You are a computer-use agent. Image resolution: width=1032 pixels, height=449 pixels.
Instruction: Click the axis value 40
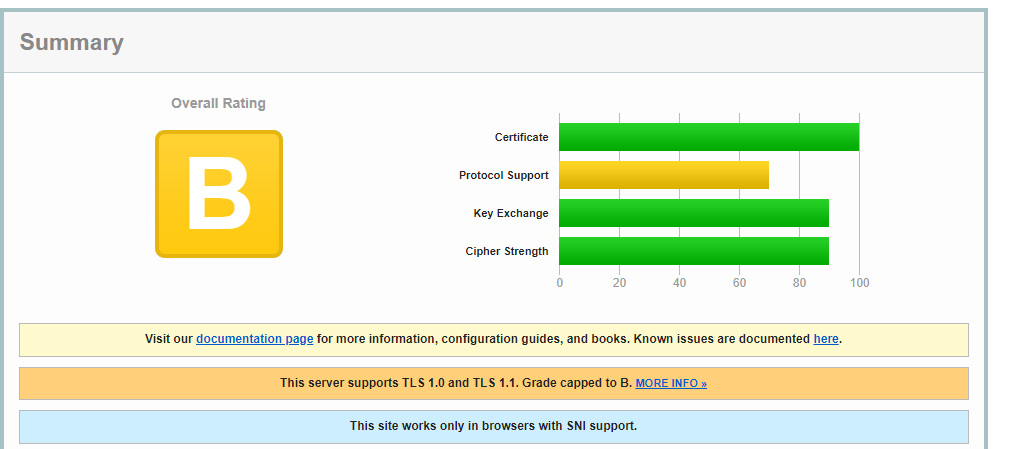point(679,283)
